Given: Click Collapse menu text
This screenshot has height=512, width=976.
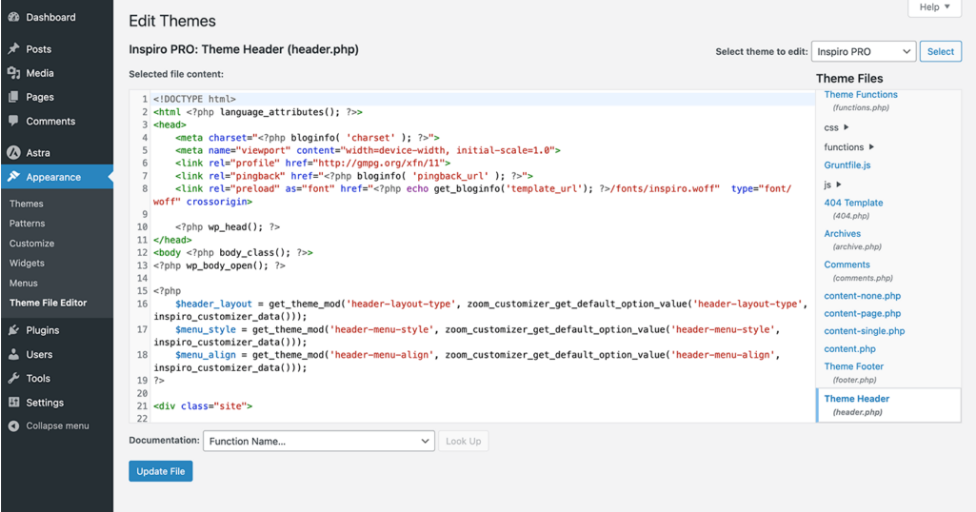Looking at the screenshot, I should (x=57, y=426).
